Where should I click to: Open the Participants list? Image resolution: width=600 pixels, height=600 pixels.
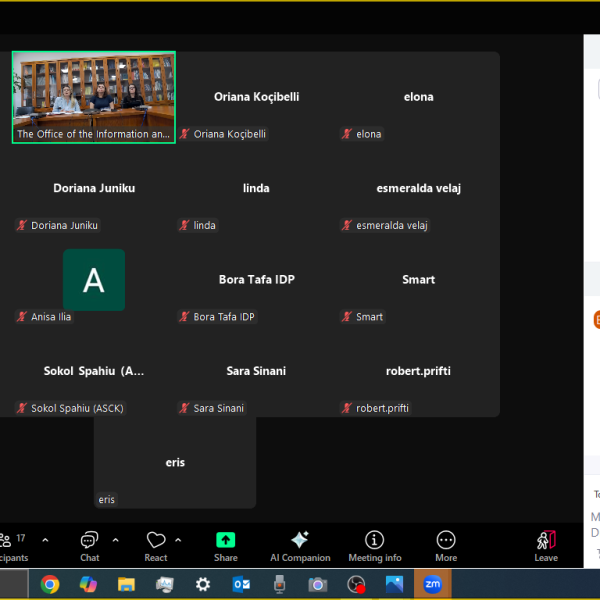pos(10,542)
